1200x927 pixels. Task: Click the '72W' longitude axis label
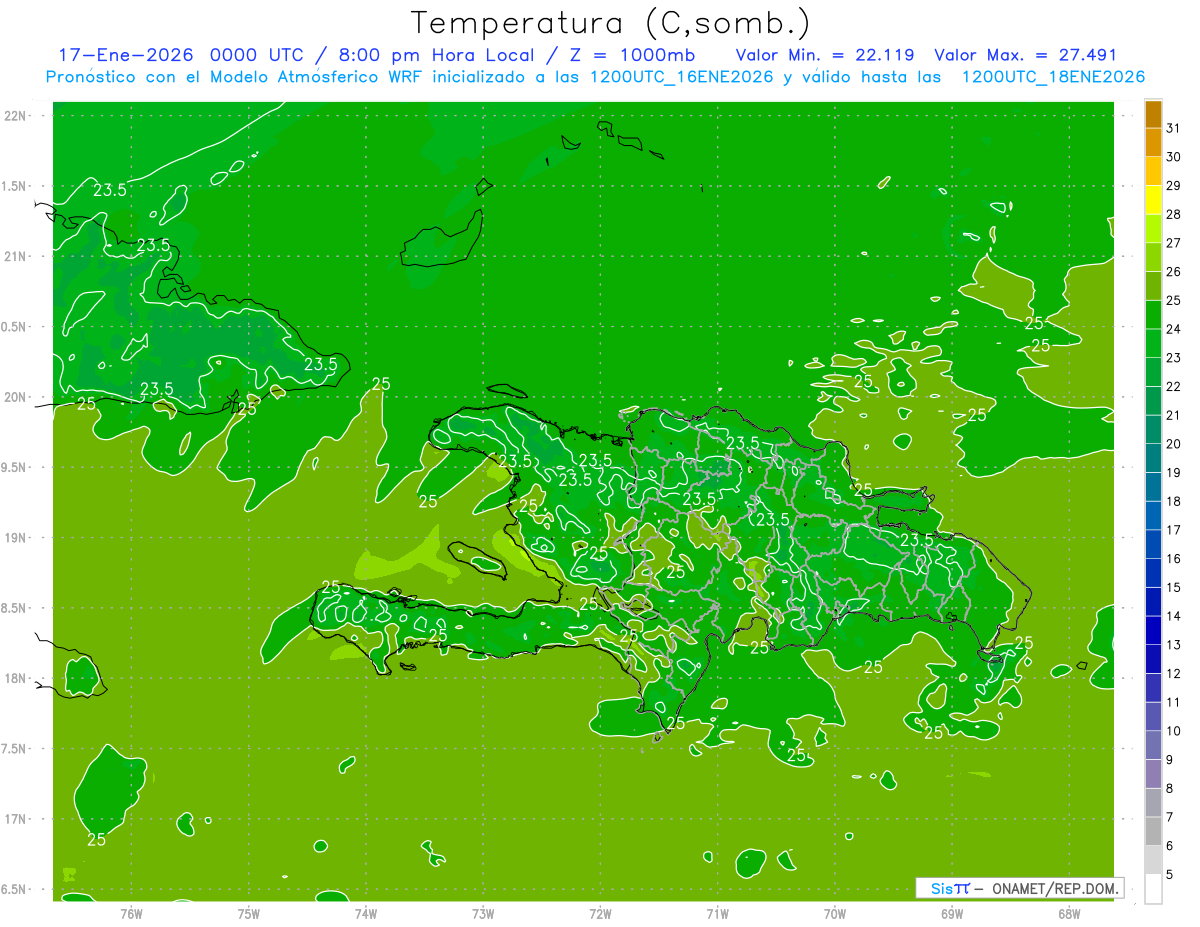coord(600,913)
